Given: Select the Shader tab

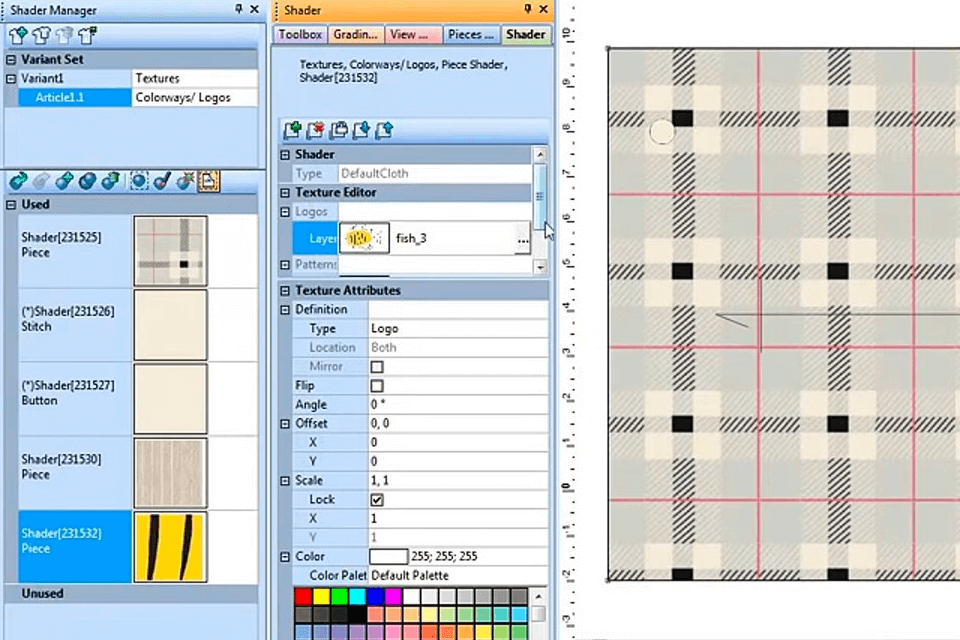Looking at the screenshot, I should click(525, 35).
